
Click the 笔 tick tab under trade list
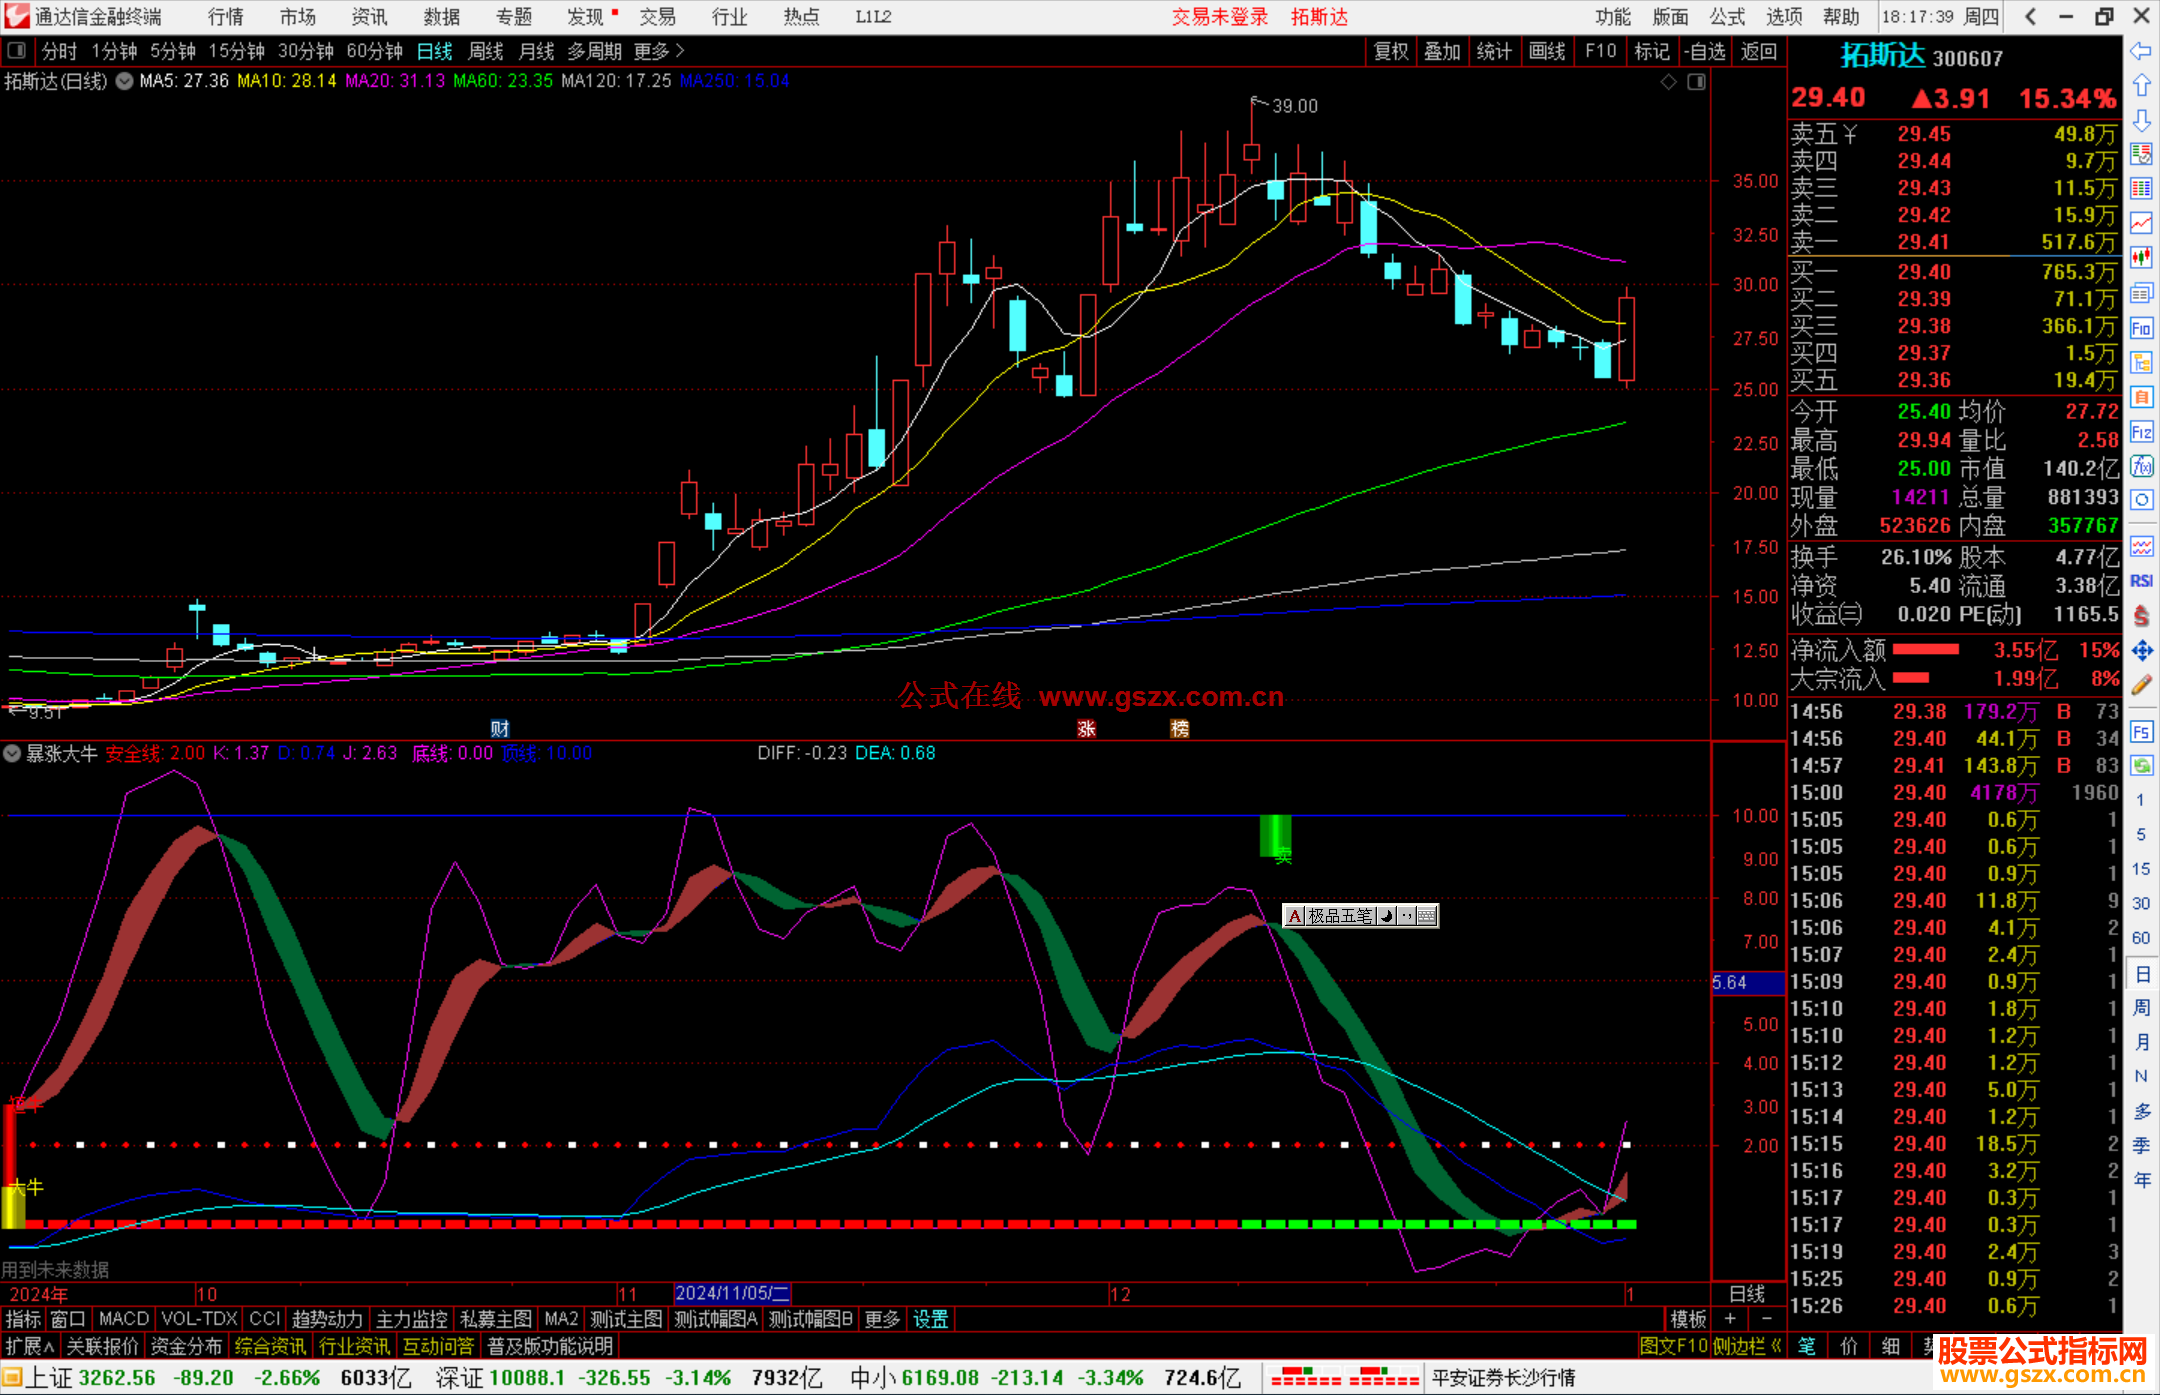click(1806, 1346)
